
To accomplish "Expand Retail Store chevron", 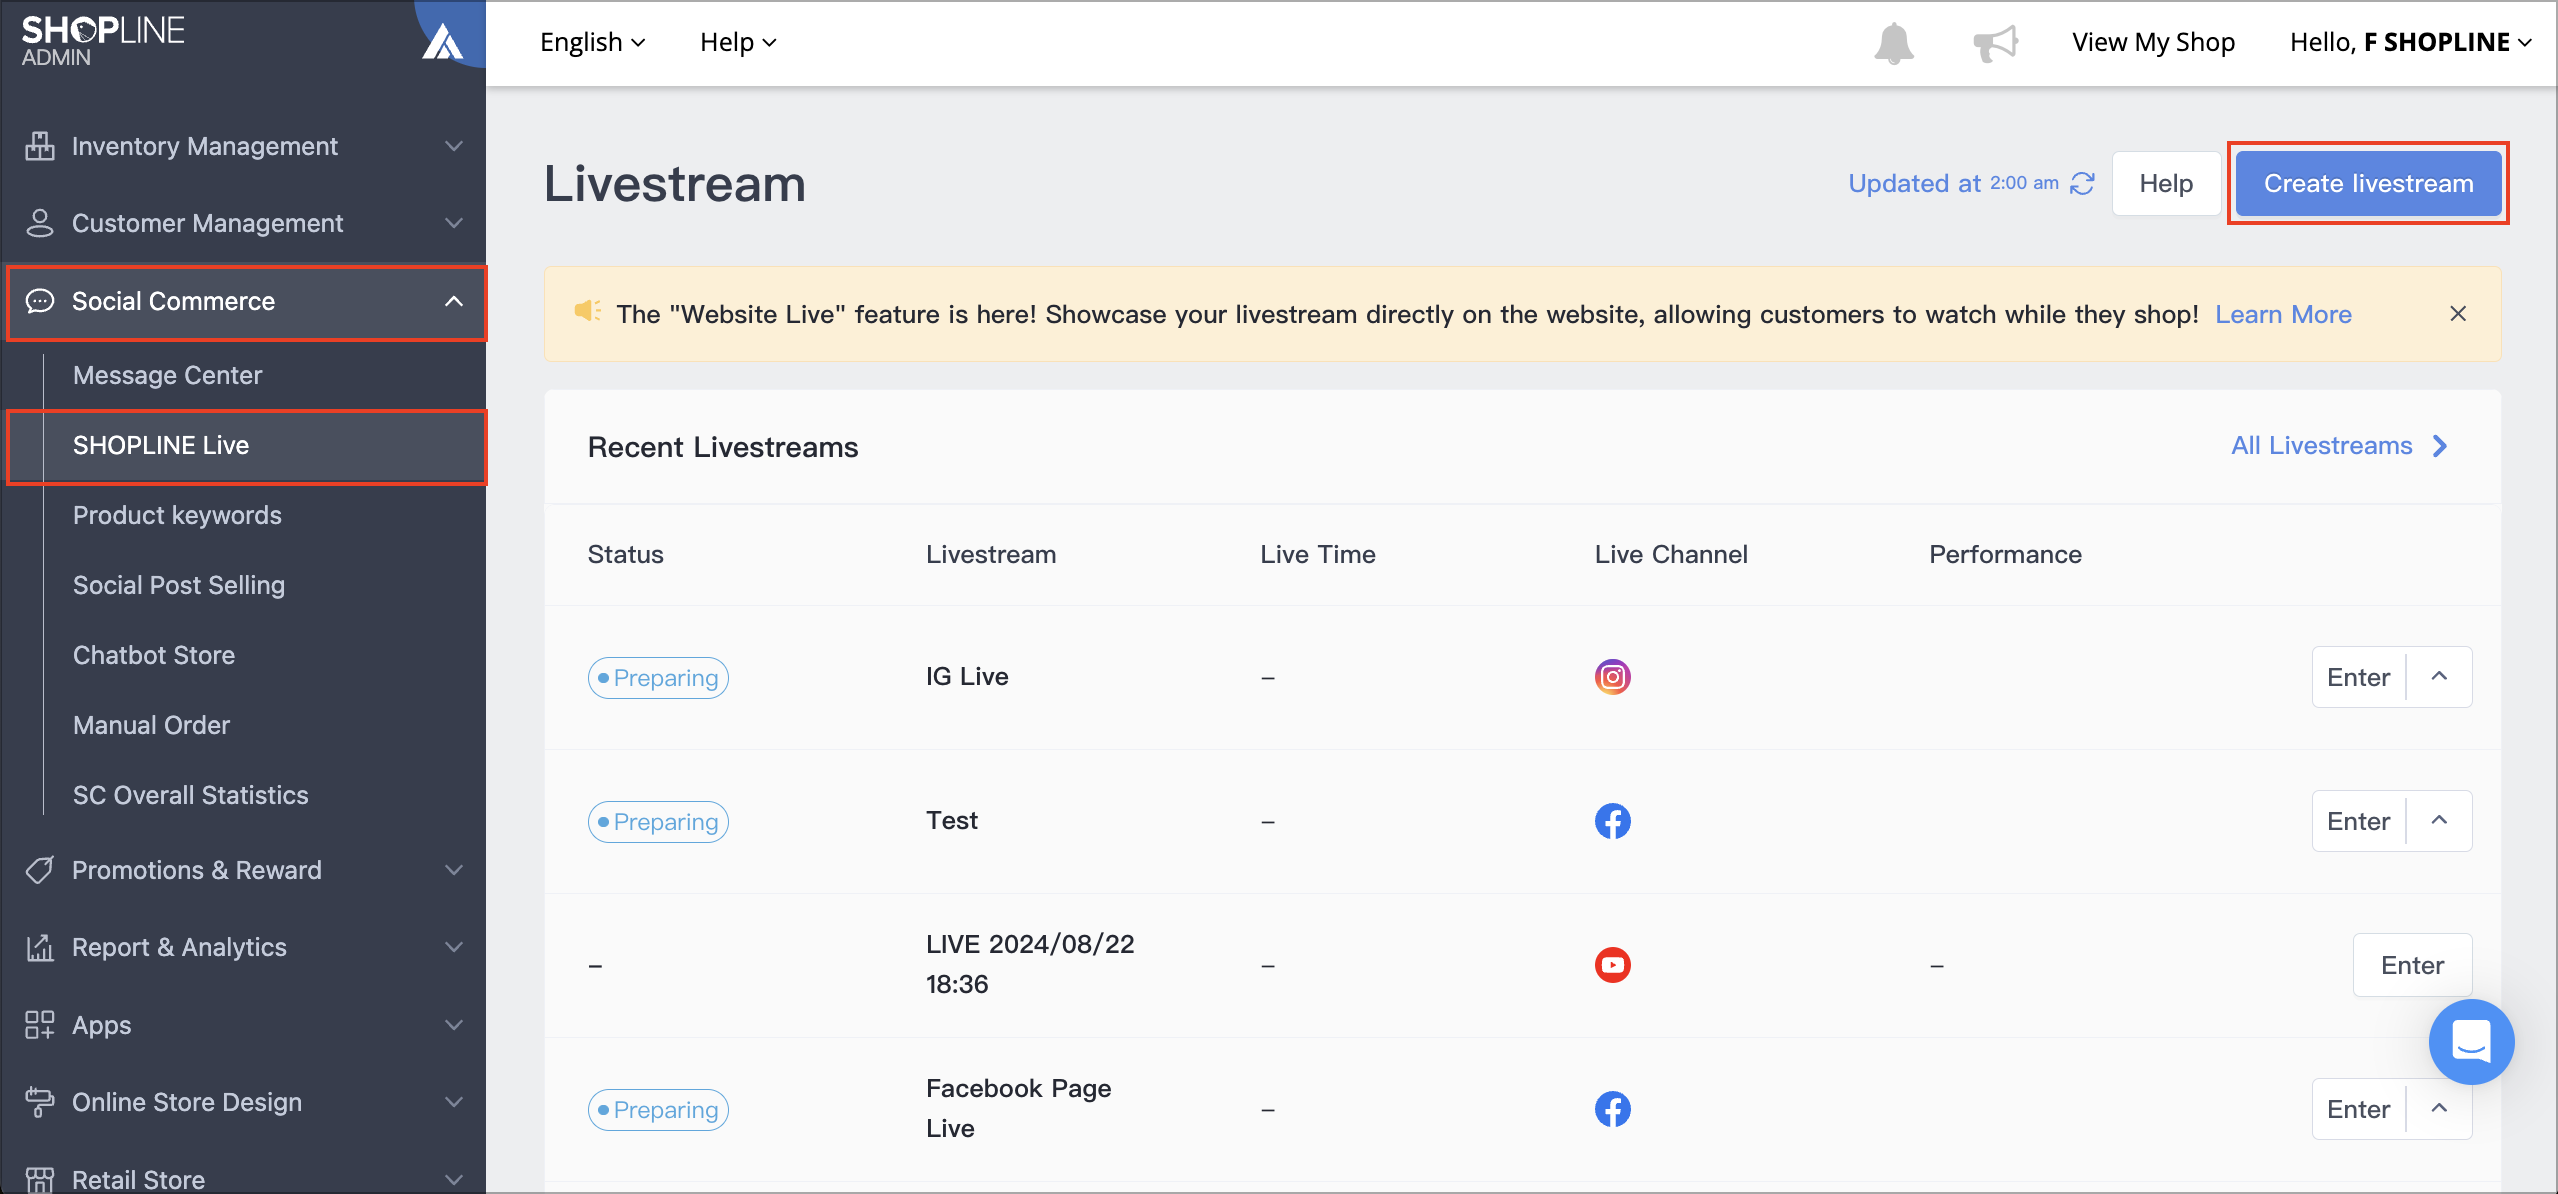I will coord(454,1179).
